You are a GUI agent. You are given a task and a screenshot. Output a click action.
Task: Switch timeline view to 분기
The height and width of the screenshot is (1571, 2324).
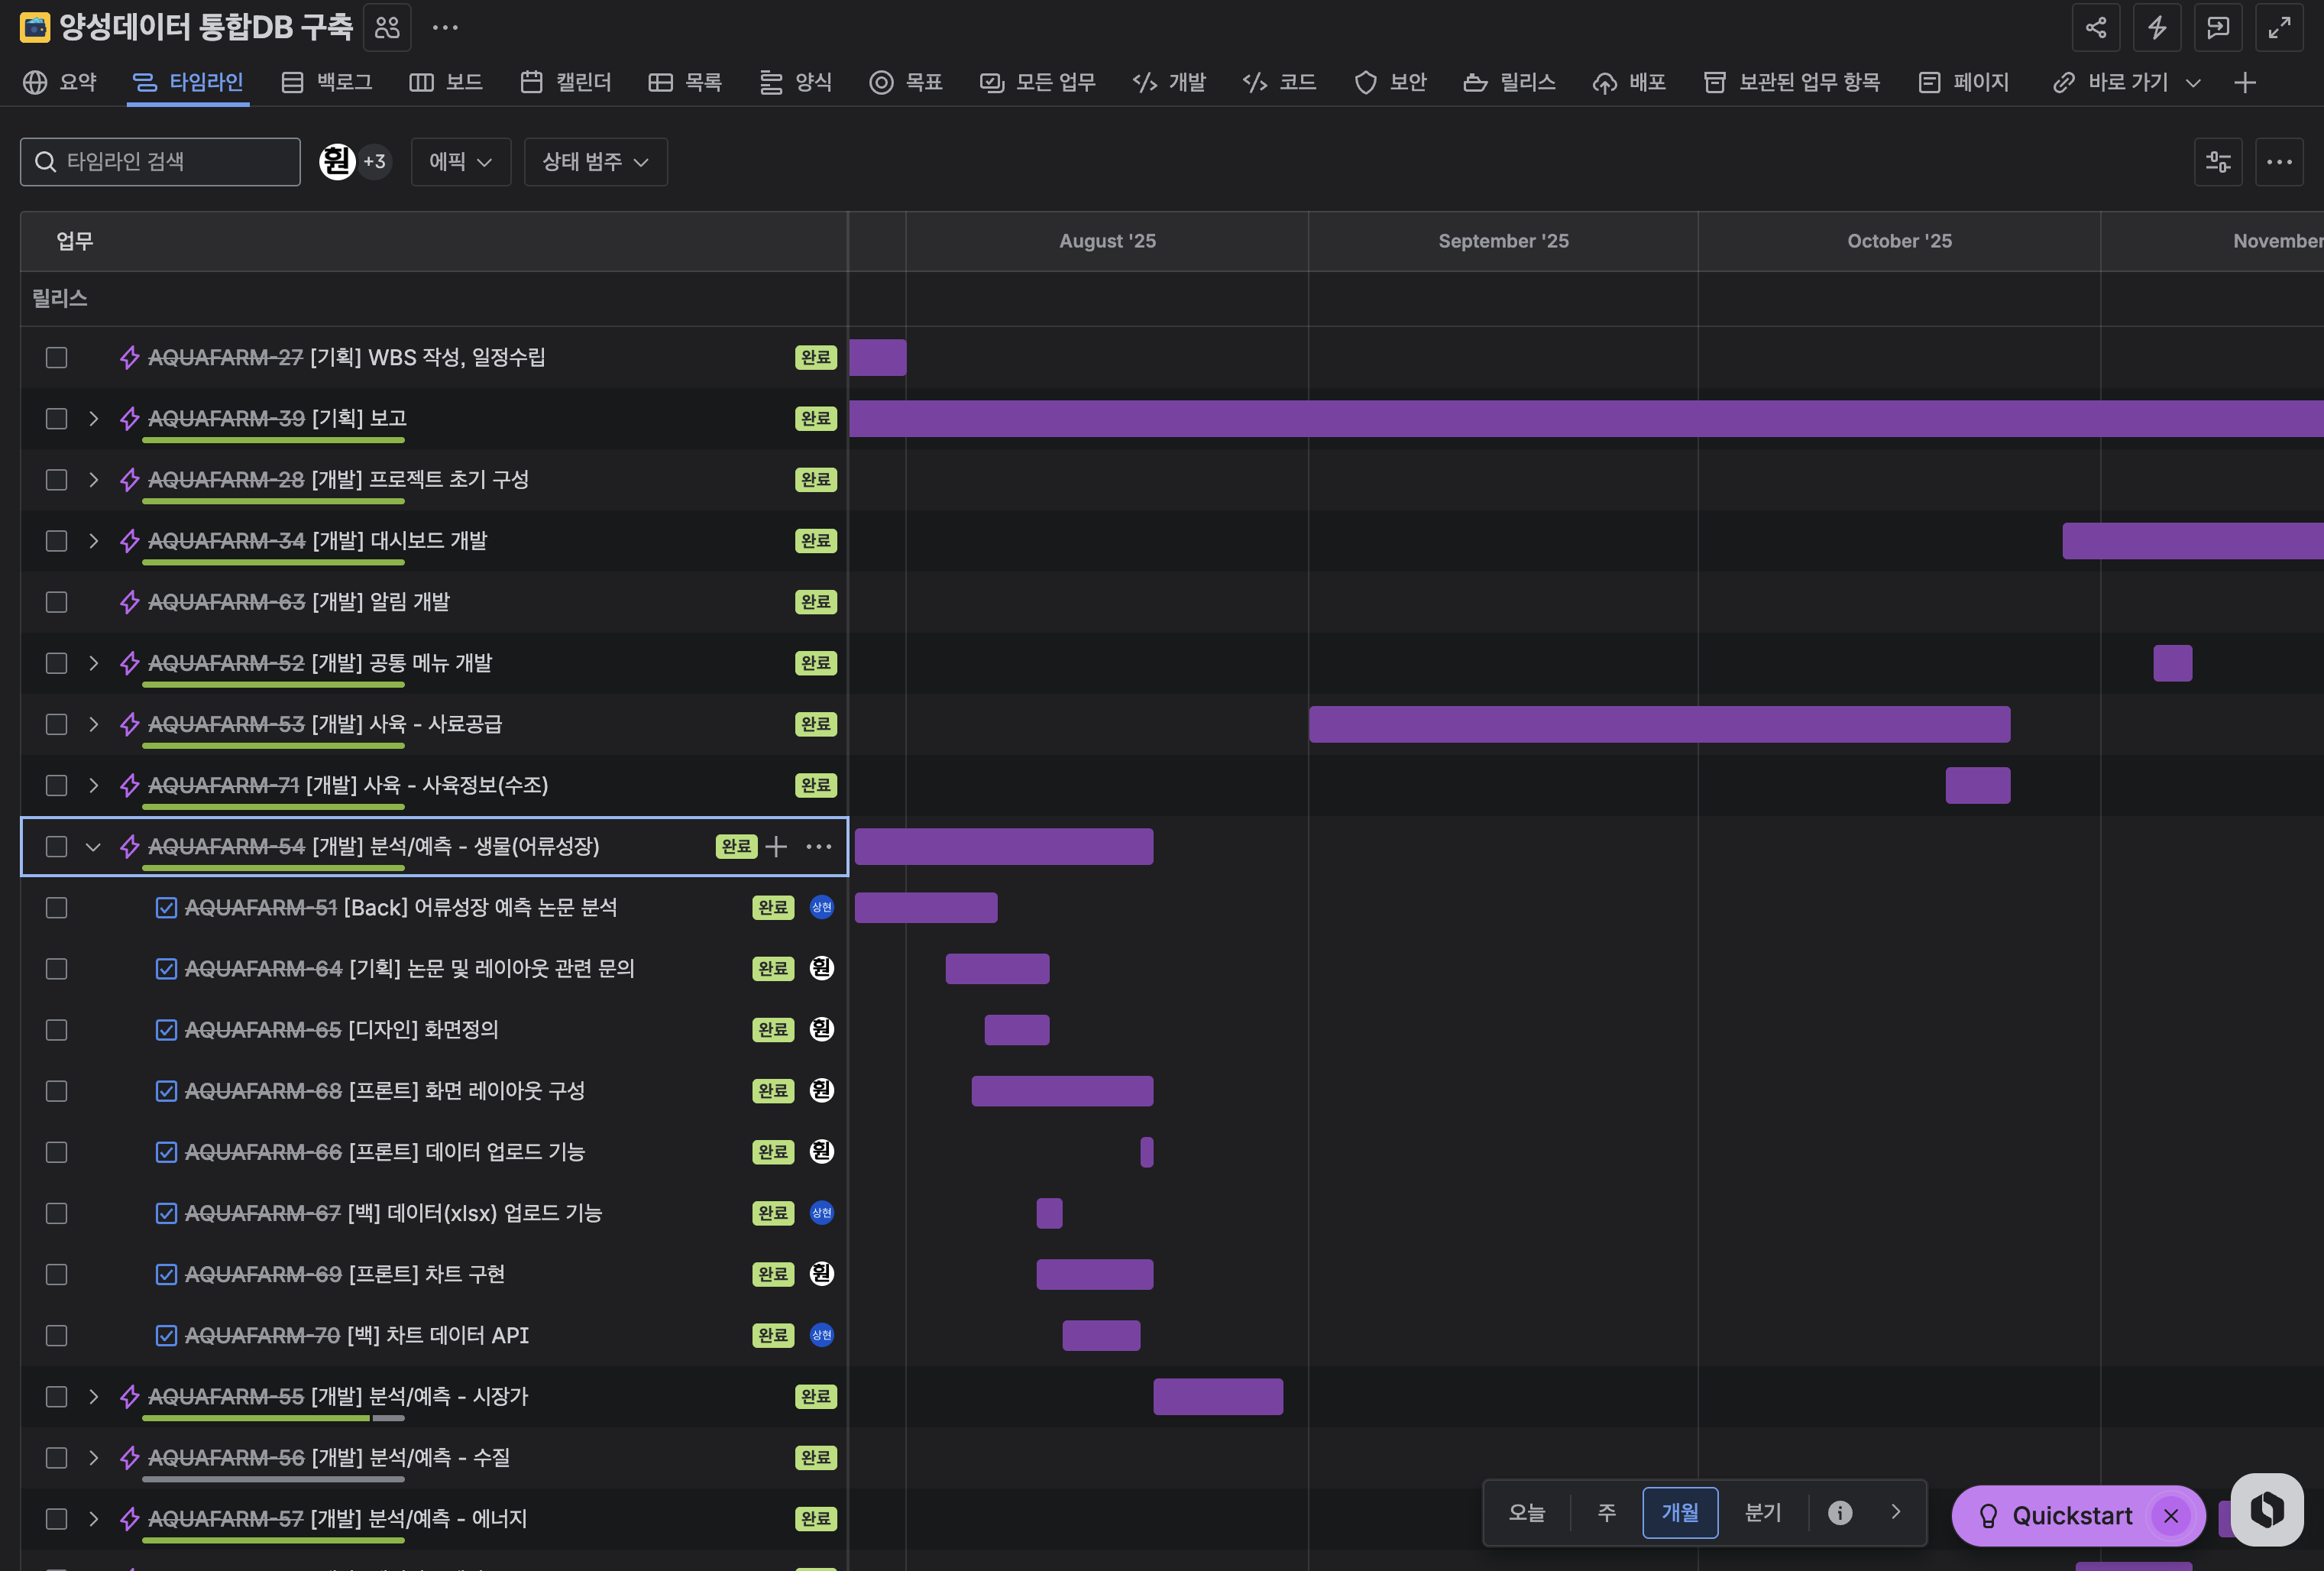[x=1763, y=1513]
